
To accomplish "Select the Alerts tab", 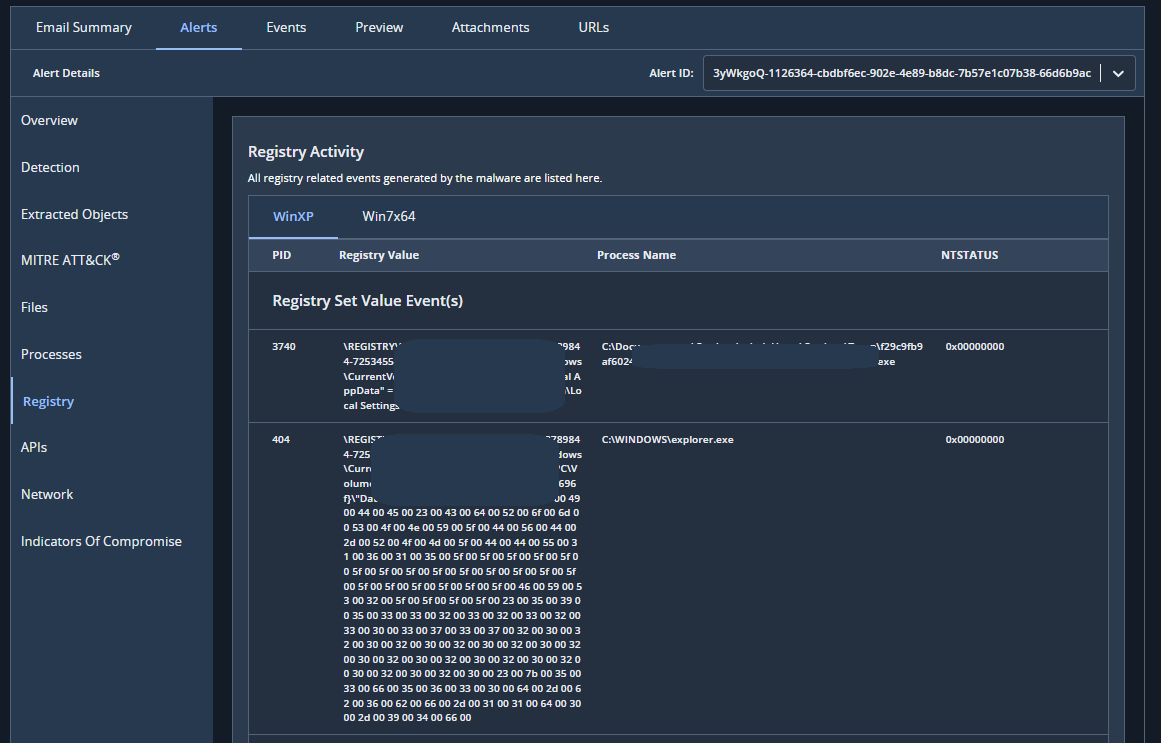I will point(198,27).
